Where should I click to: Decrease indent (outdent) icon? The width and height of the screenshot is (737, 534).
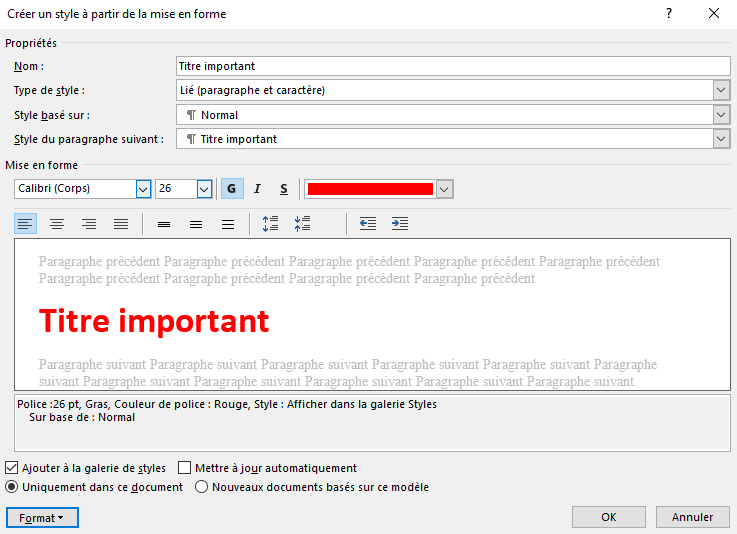pyautogui.click(x=368, y=224)
